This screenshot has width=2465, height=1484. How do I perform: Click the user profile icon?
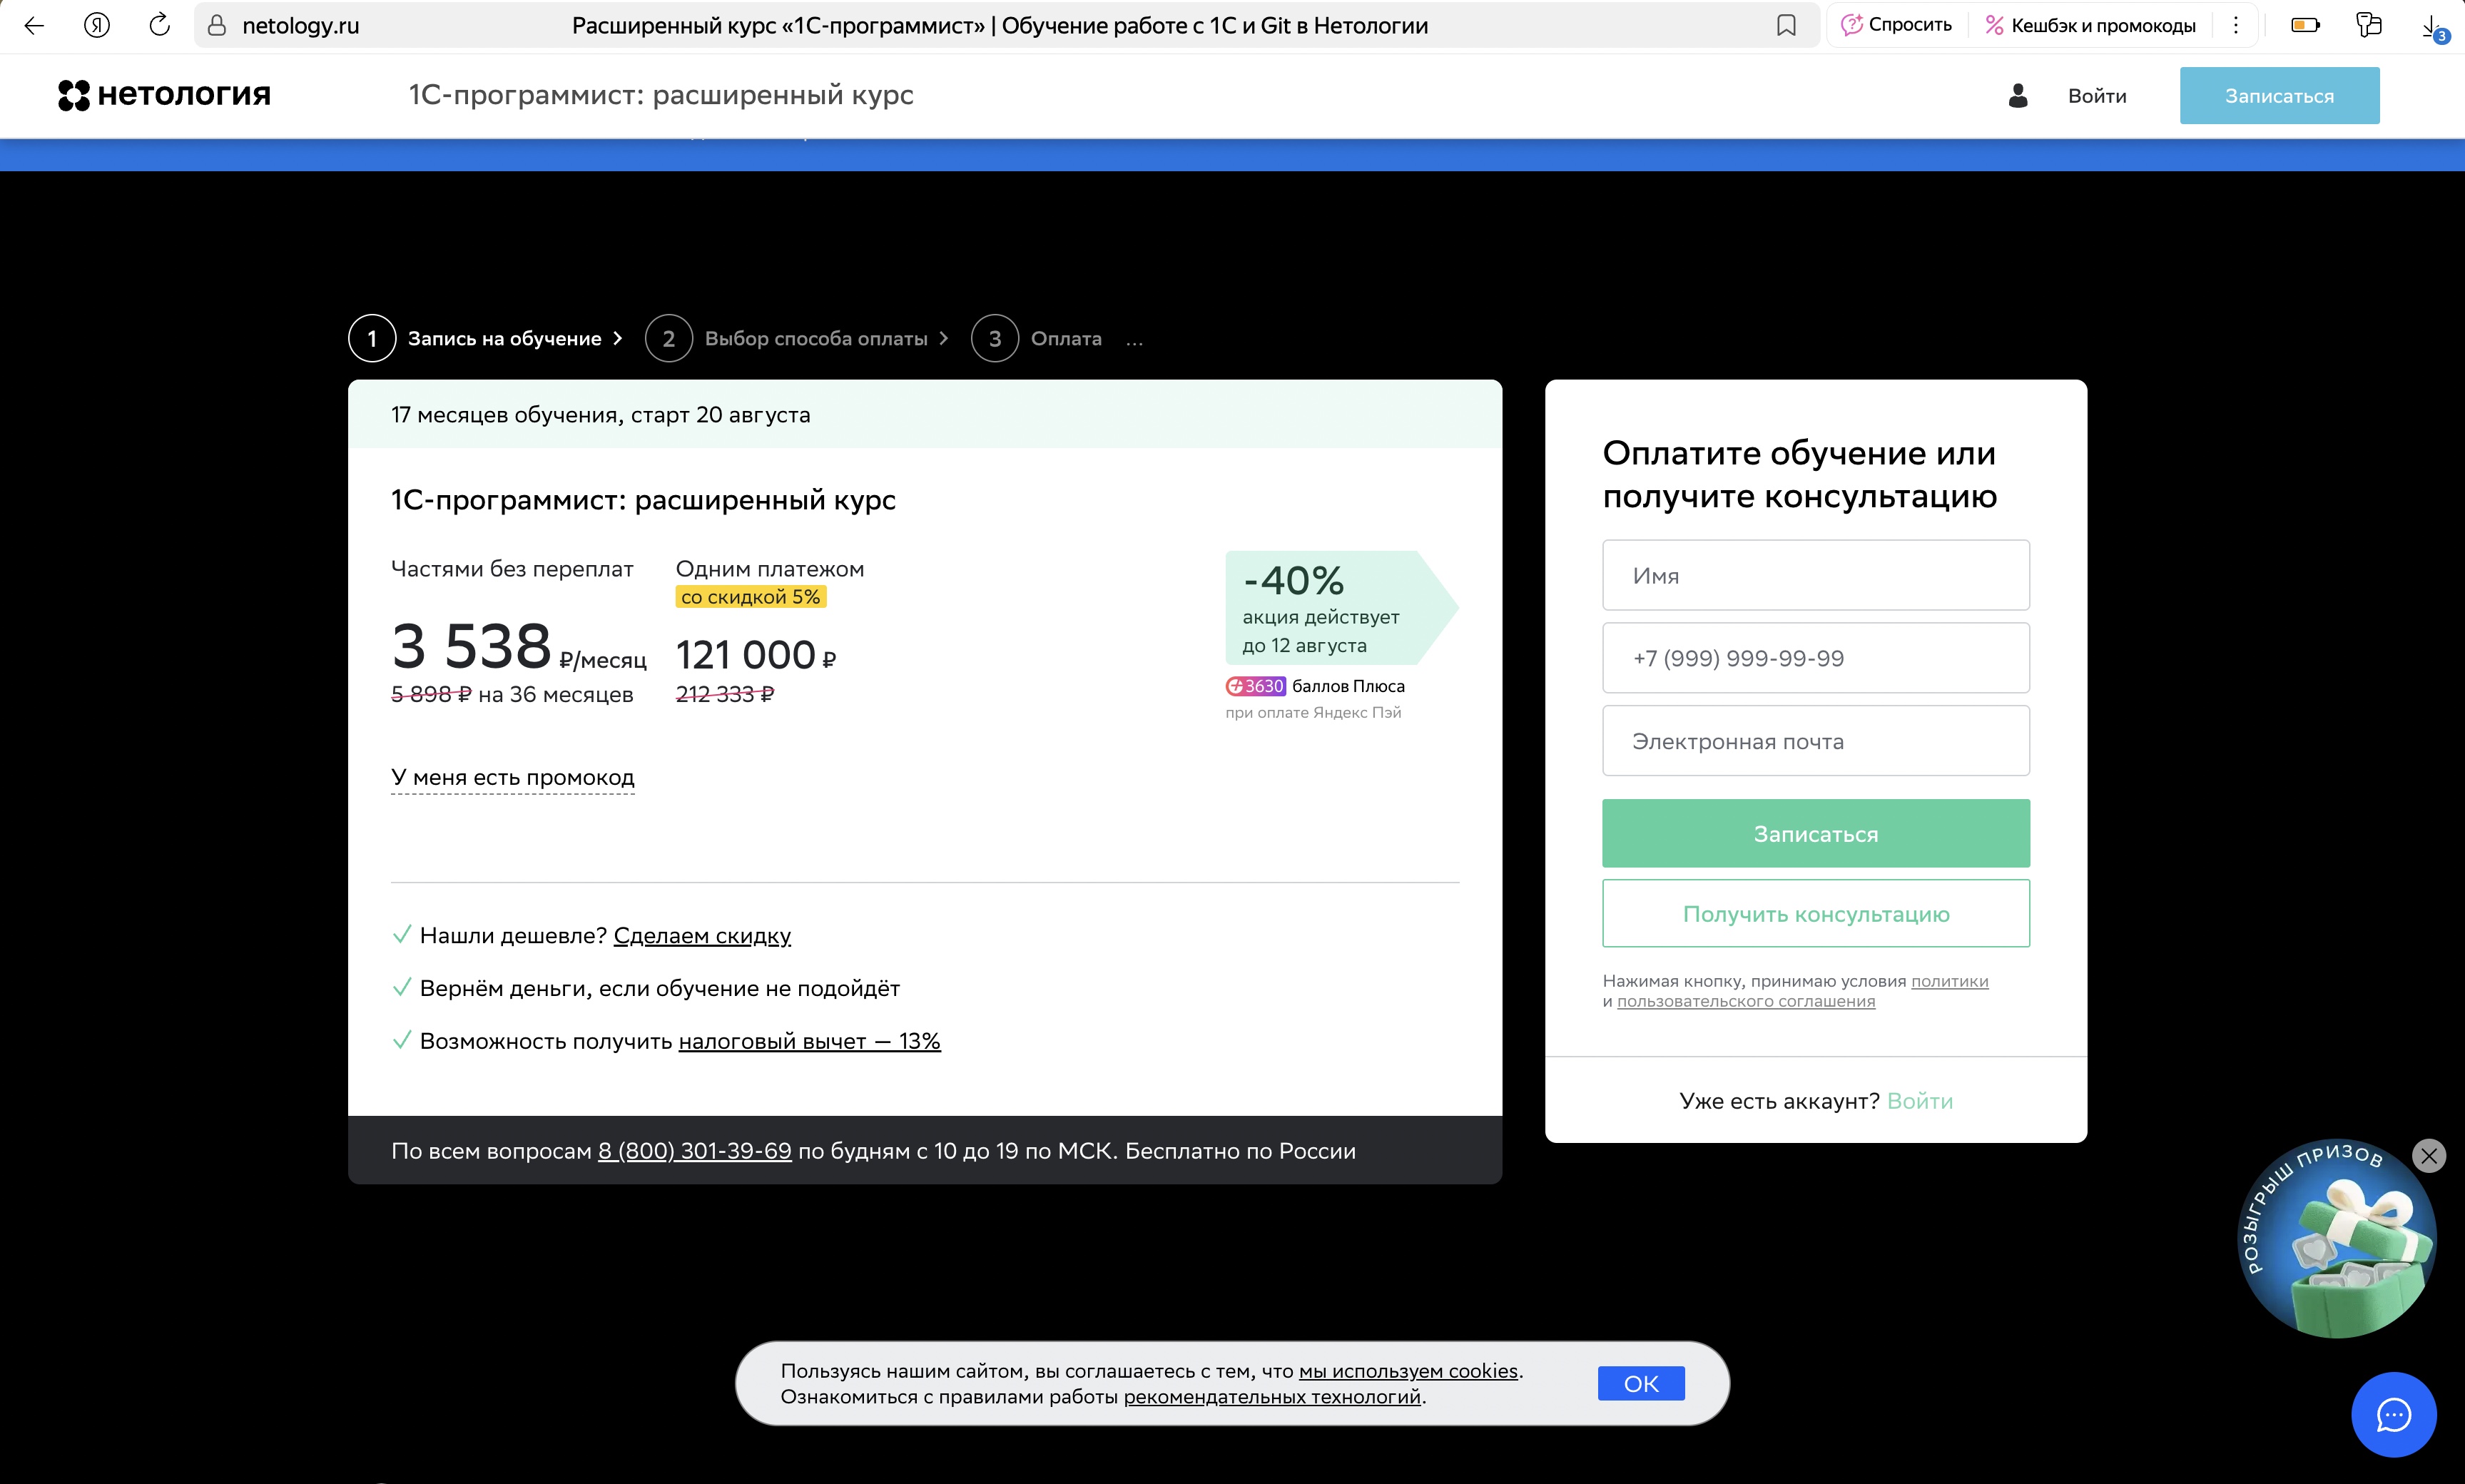click(2018, 96)
